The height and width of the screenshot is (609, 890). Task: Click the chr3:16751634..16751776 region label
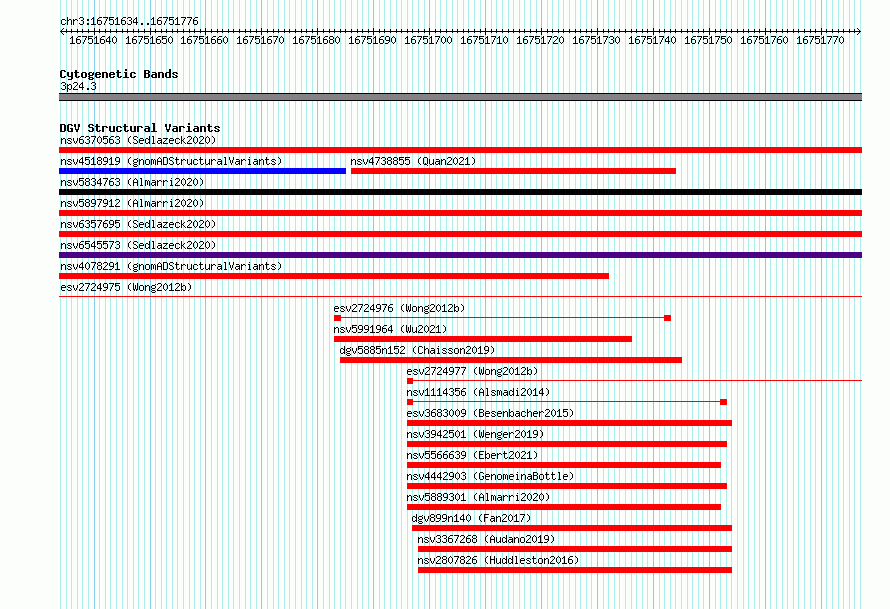tap(129, 22)
